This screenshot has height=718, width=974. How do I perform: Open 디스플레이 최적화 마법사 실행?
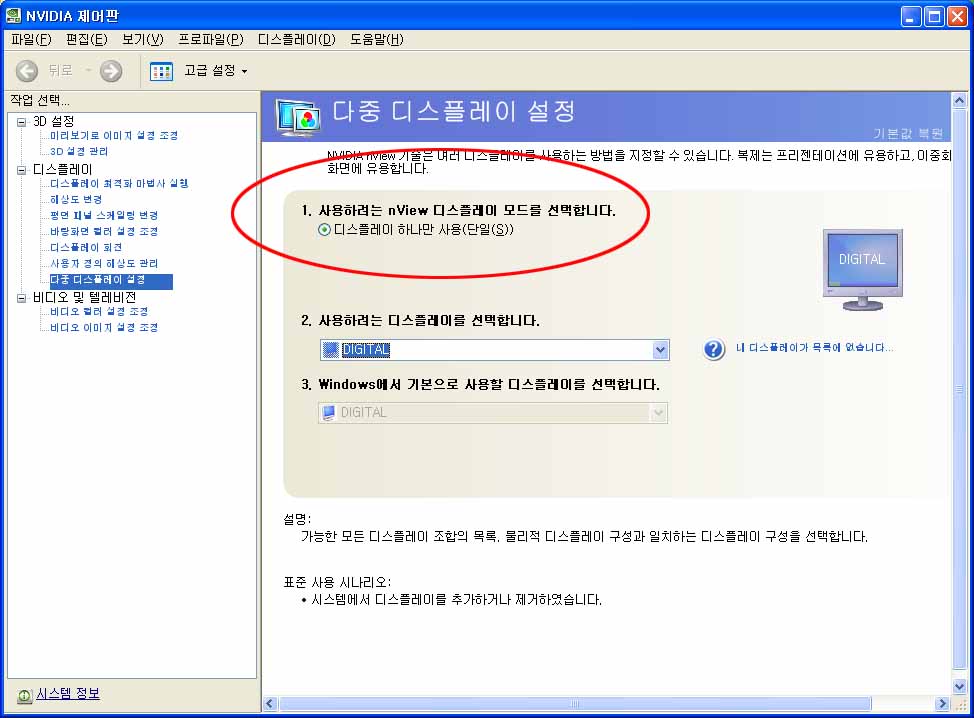point(119,183)
